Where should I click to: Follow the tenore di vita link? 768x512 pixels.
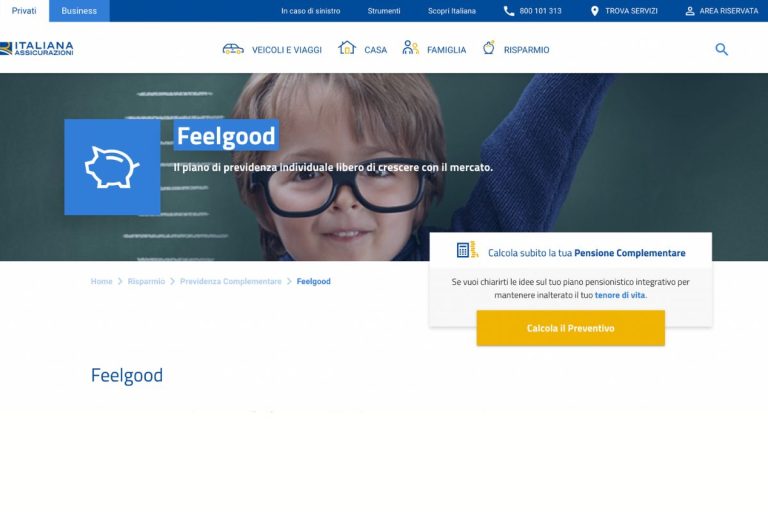tap(620, 295)
